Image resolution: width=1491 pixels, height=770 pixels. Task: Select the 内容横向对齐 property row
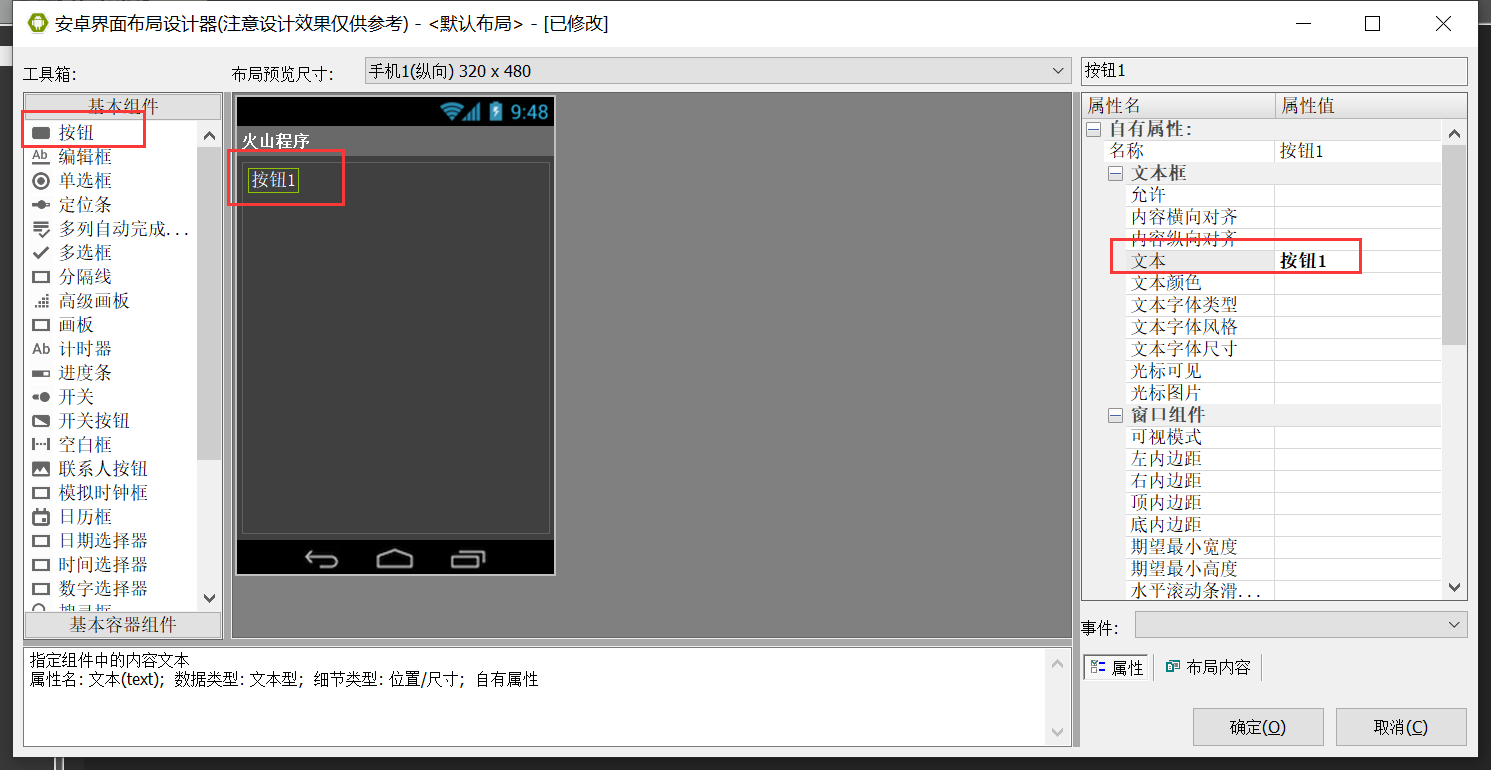(x=1284, y=217)
